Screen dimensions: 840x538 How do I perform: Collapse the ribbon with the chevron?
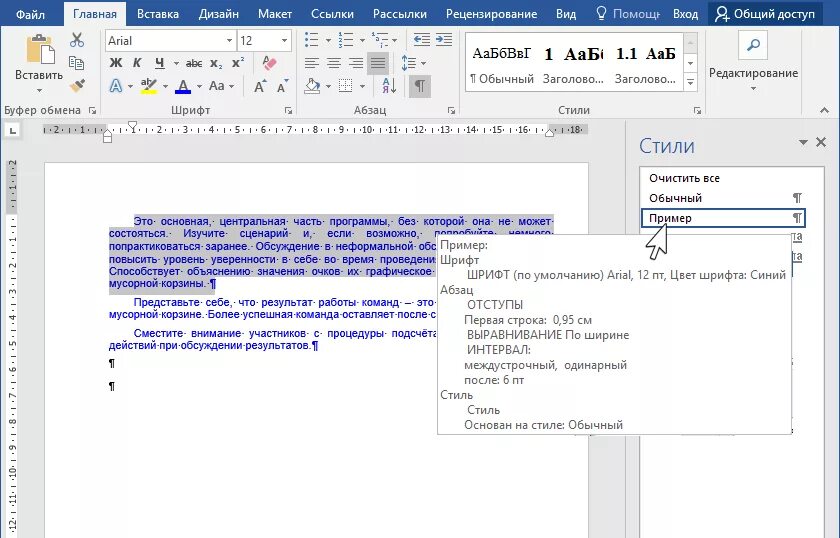click(824, 110)
